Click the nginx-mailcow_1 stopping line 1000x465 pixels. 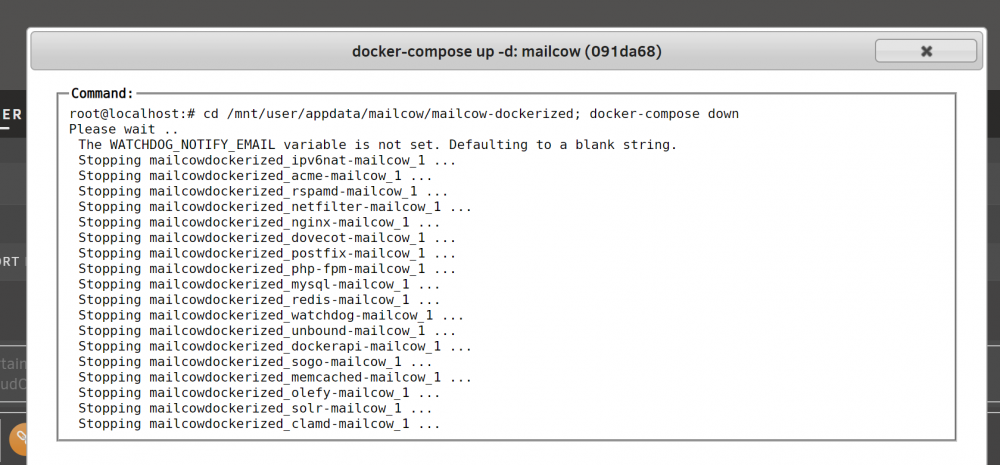[259, 223]
